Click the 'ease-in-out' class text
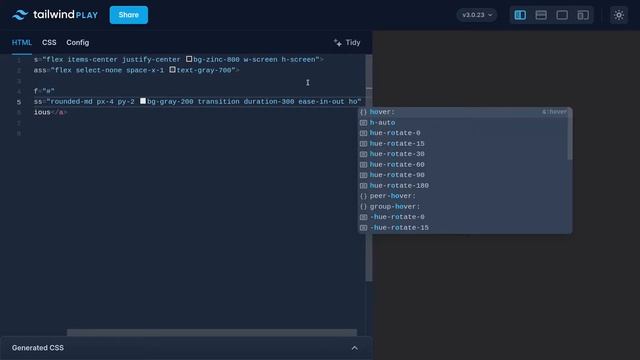The height and width of the screenshot is (360, 640). [x=321, y=102]
